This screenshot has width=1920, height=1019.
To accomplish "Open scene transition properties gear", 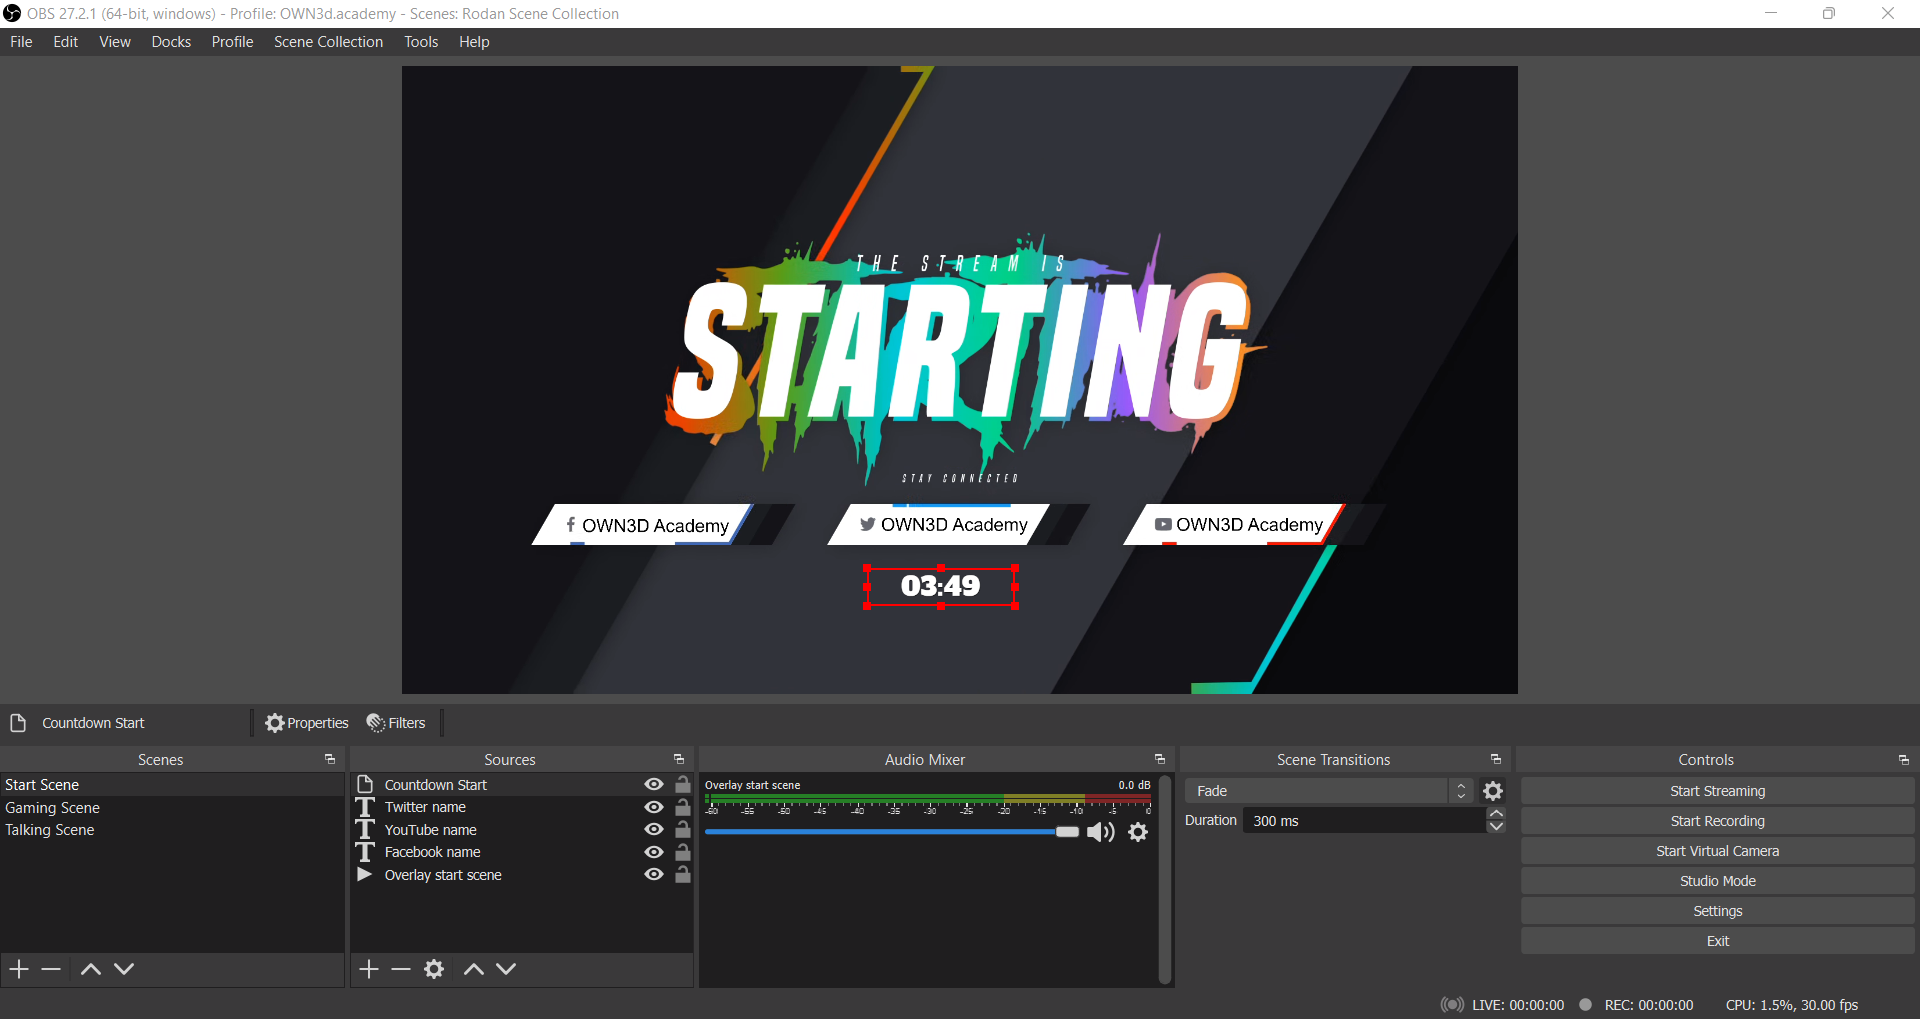I will [x=1493, y=791].
